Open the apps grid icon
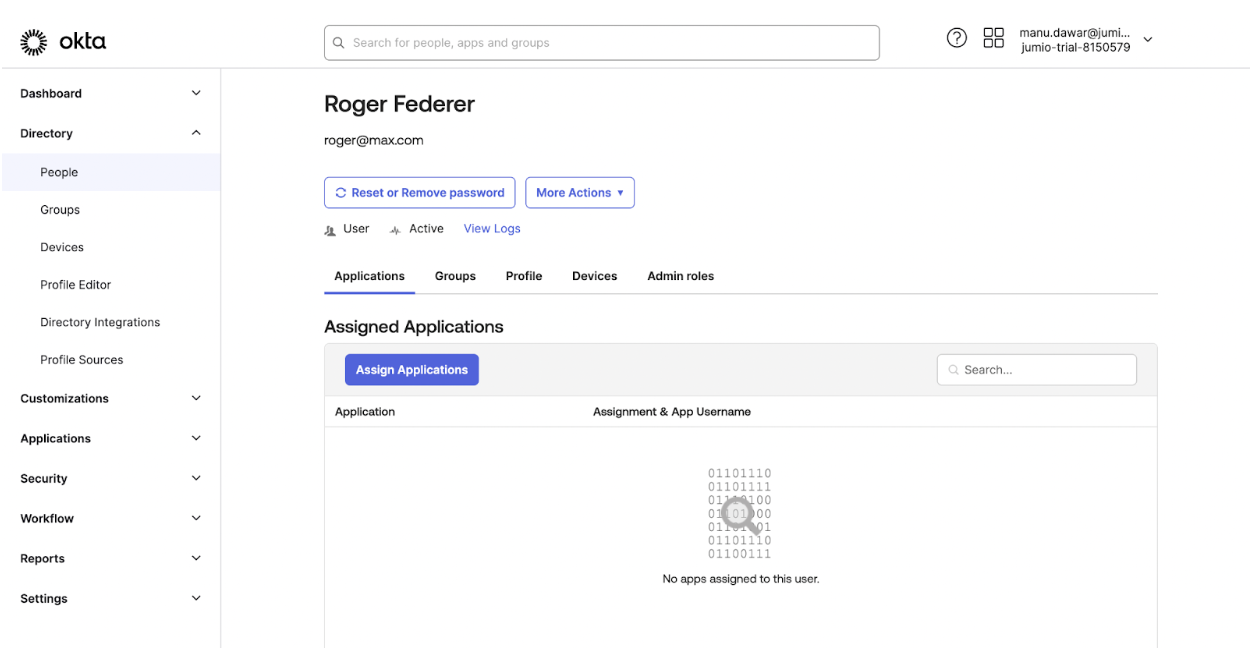 coord(994,39)
